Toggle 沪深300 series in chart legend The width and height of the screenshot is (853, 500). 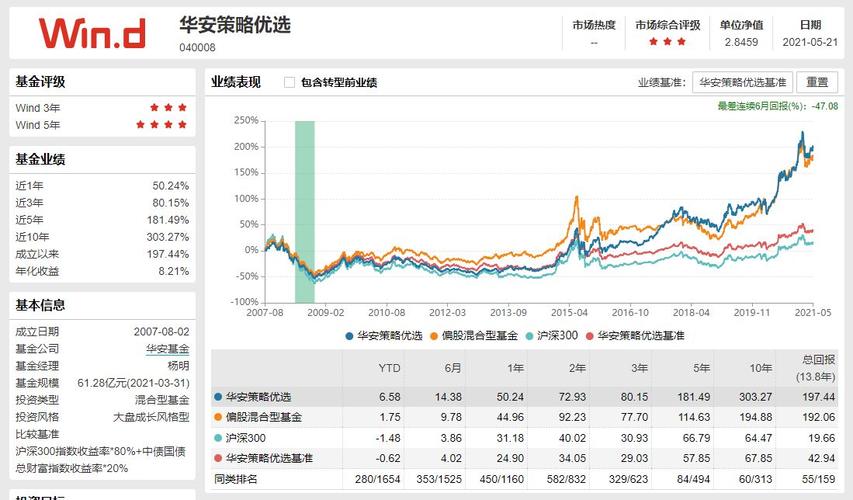552,336
